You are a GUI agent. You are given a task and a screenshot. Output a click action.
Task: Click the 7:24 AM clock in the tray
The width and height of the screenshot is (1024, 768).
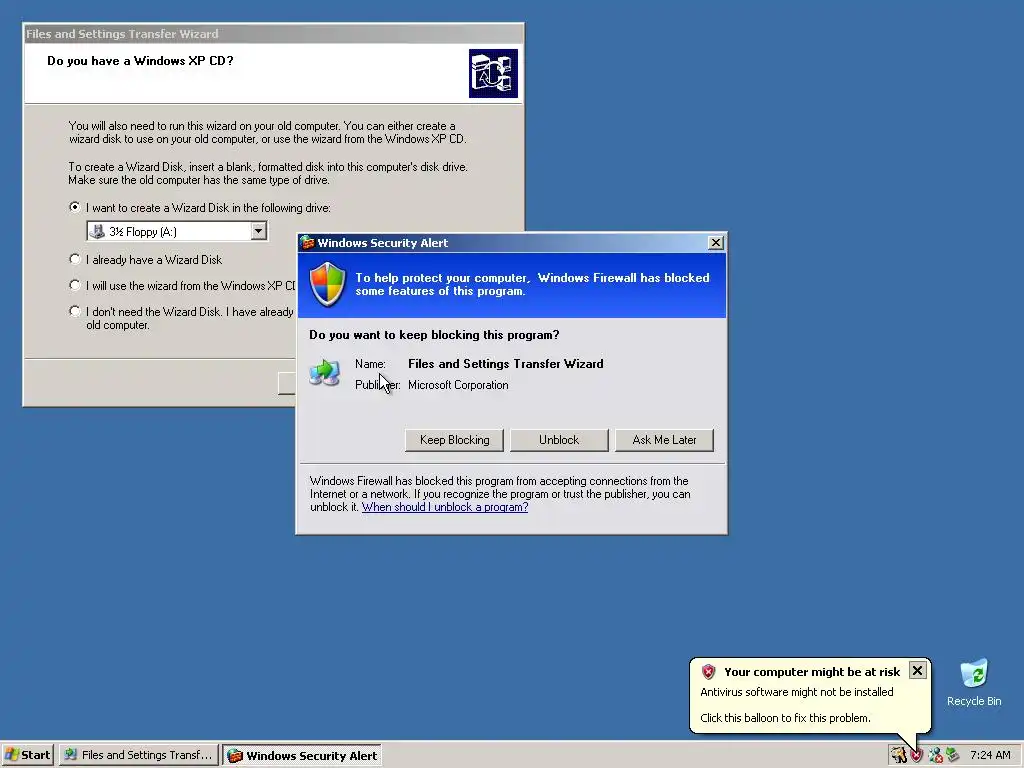pyautogui.click(x=990, y=755)
